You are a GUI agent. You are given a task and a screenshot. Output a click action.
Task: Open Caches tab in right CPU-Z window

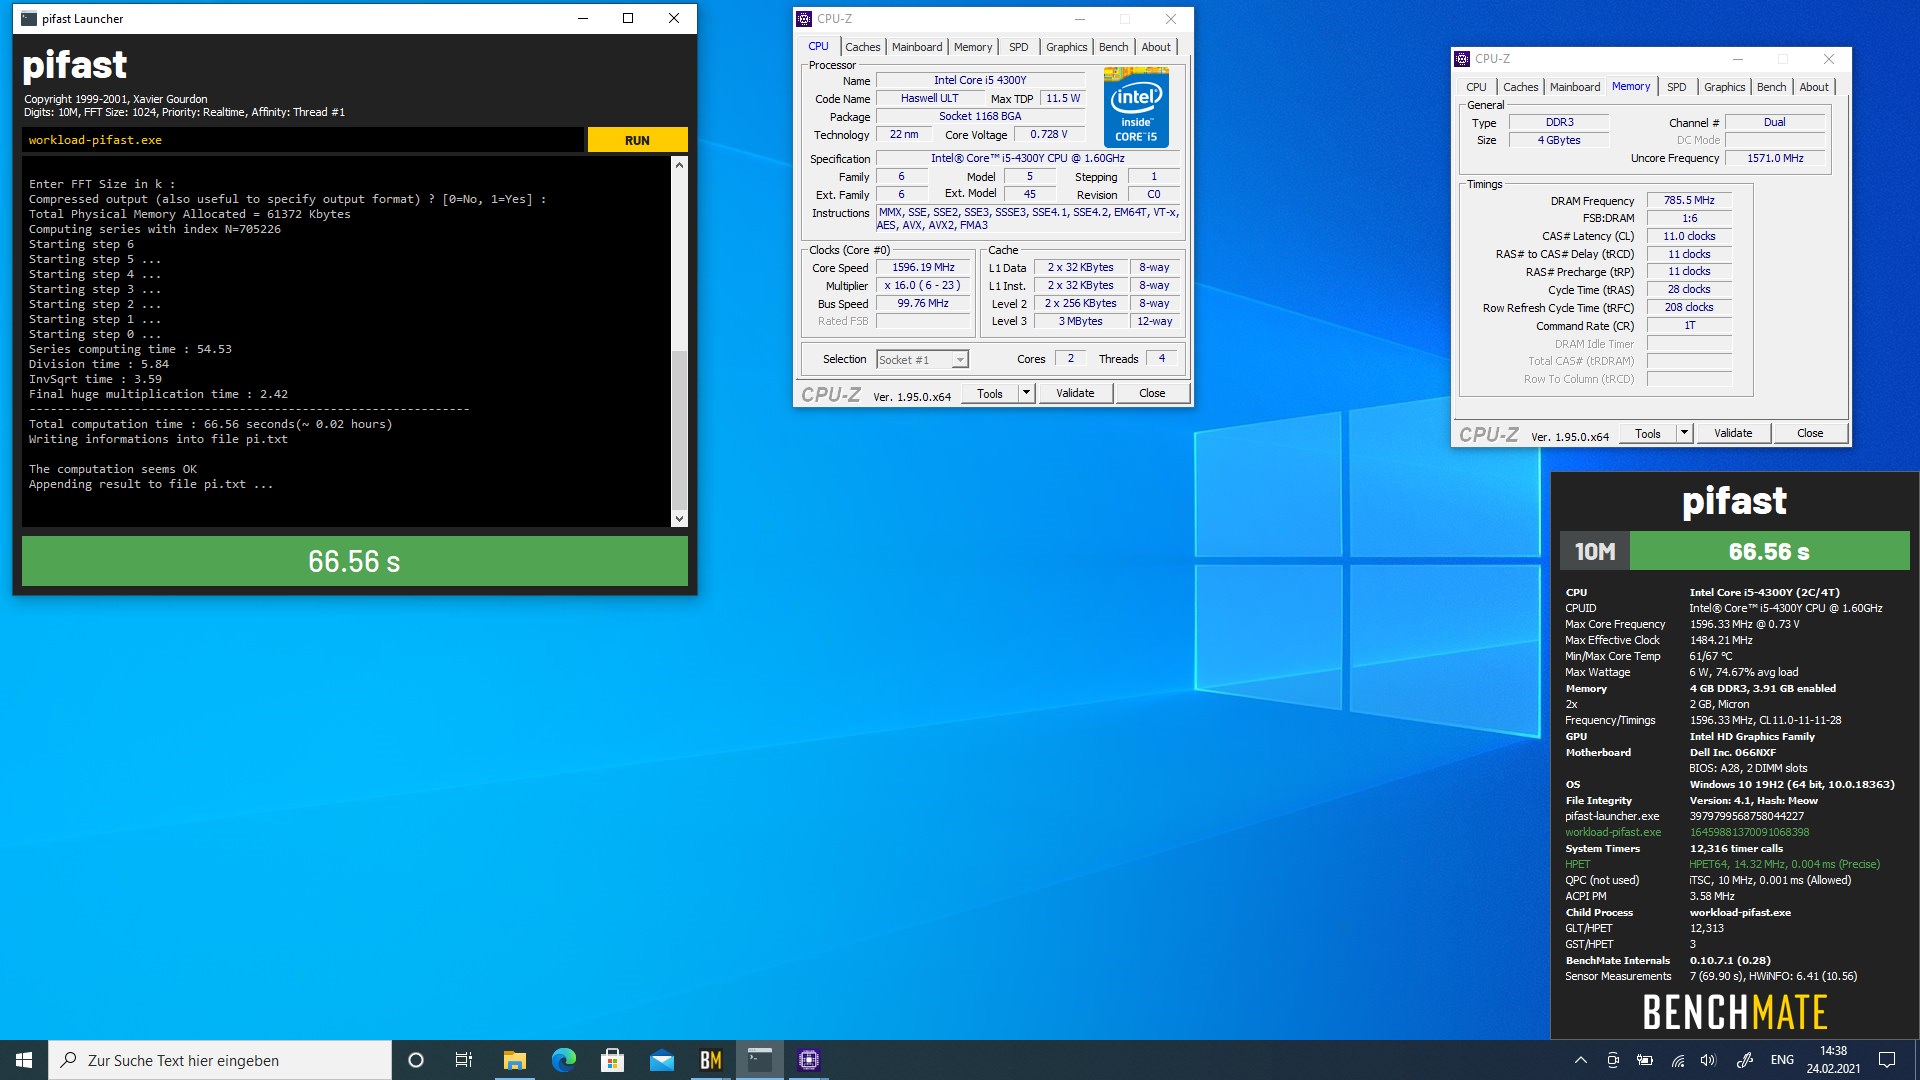point(1520,87)
